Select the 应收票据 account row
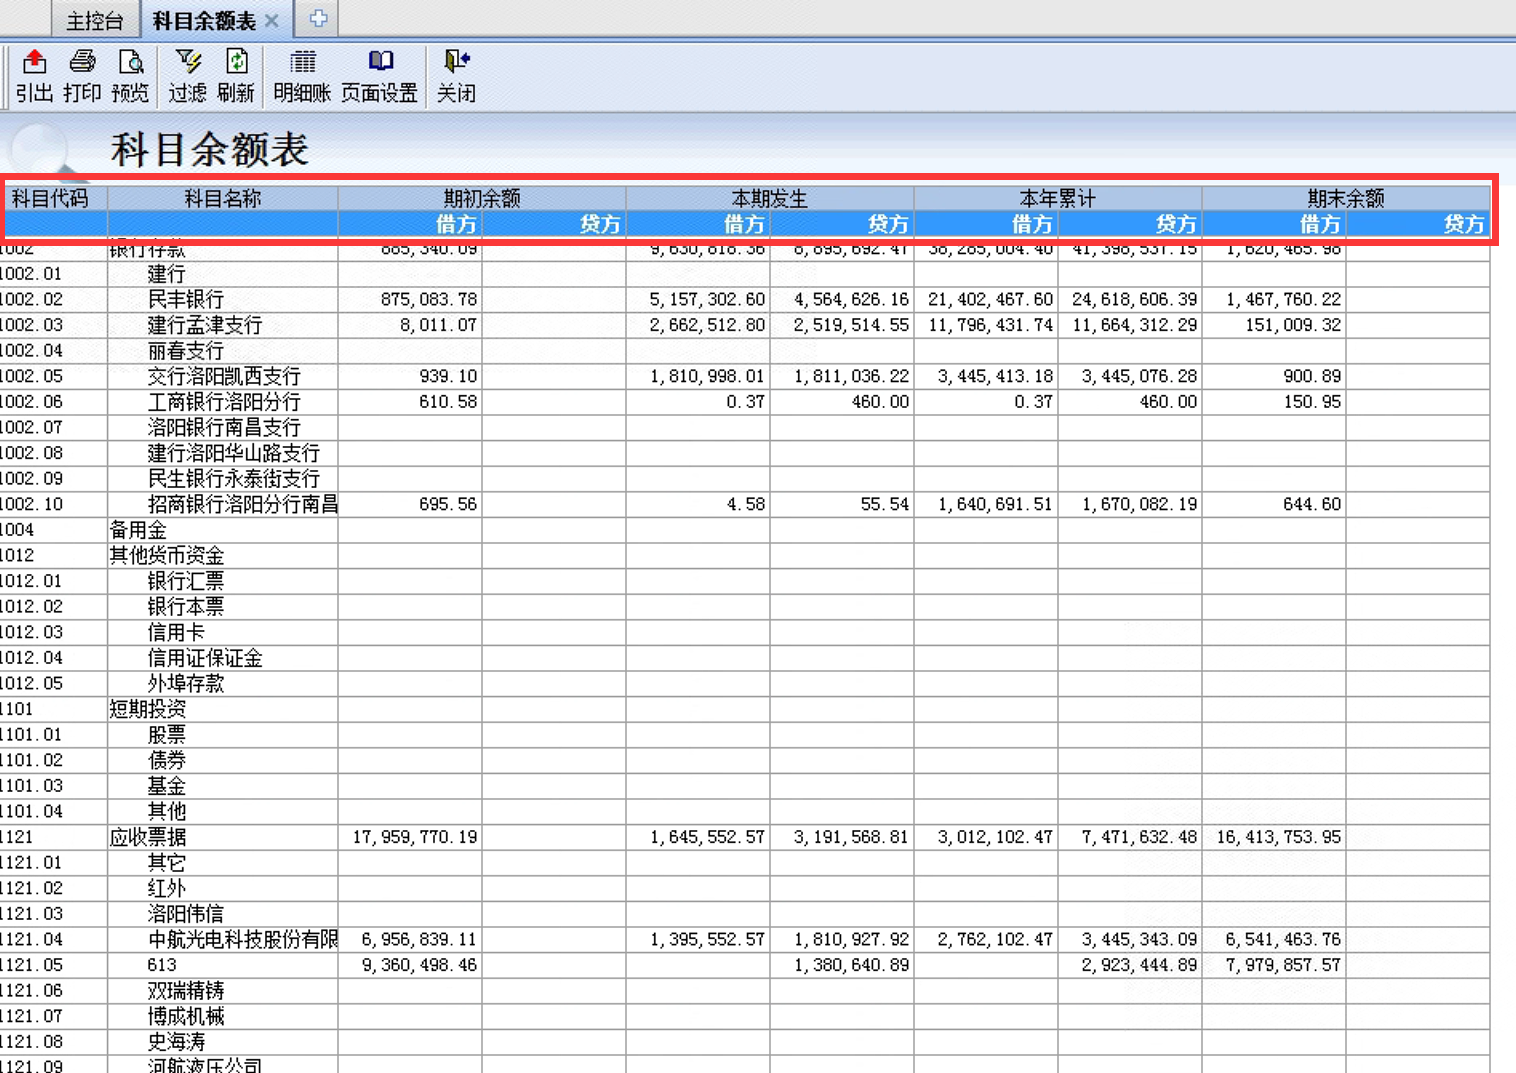The height and width of the screenshot is (1073, 1516). pyautogui.click(x=148, y=837)
